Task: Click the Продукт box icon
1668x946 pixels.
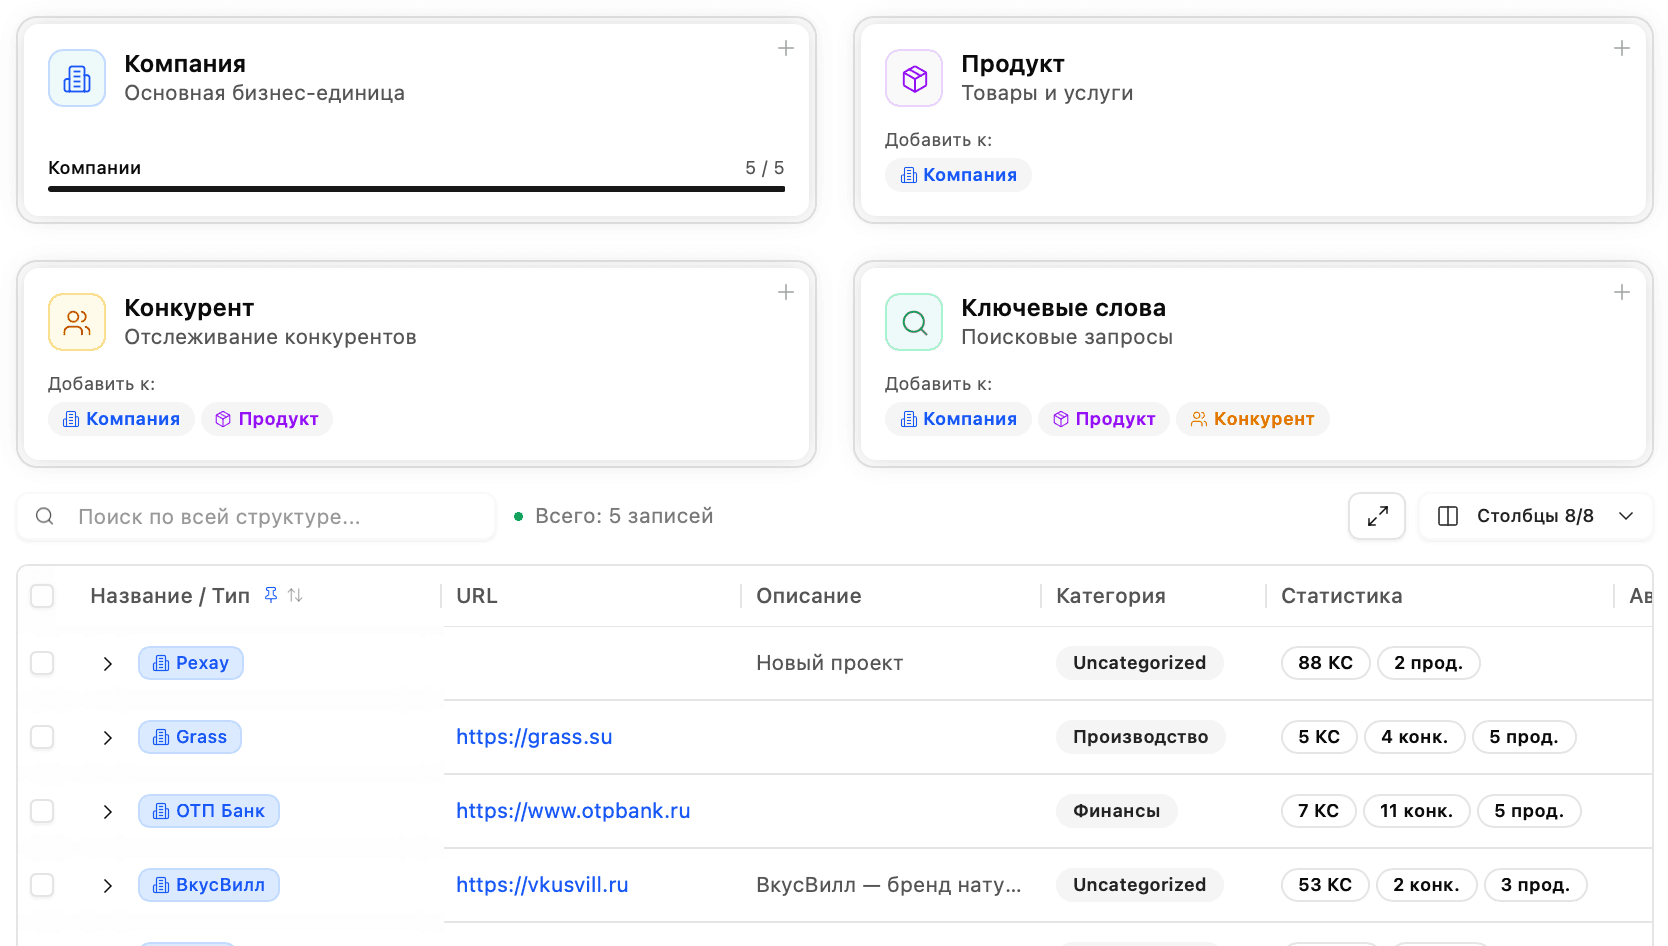Action: [914, 77]
